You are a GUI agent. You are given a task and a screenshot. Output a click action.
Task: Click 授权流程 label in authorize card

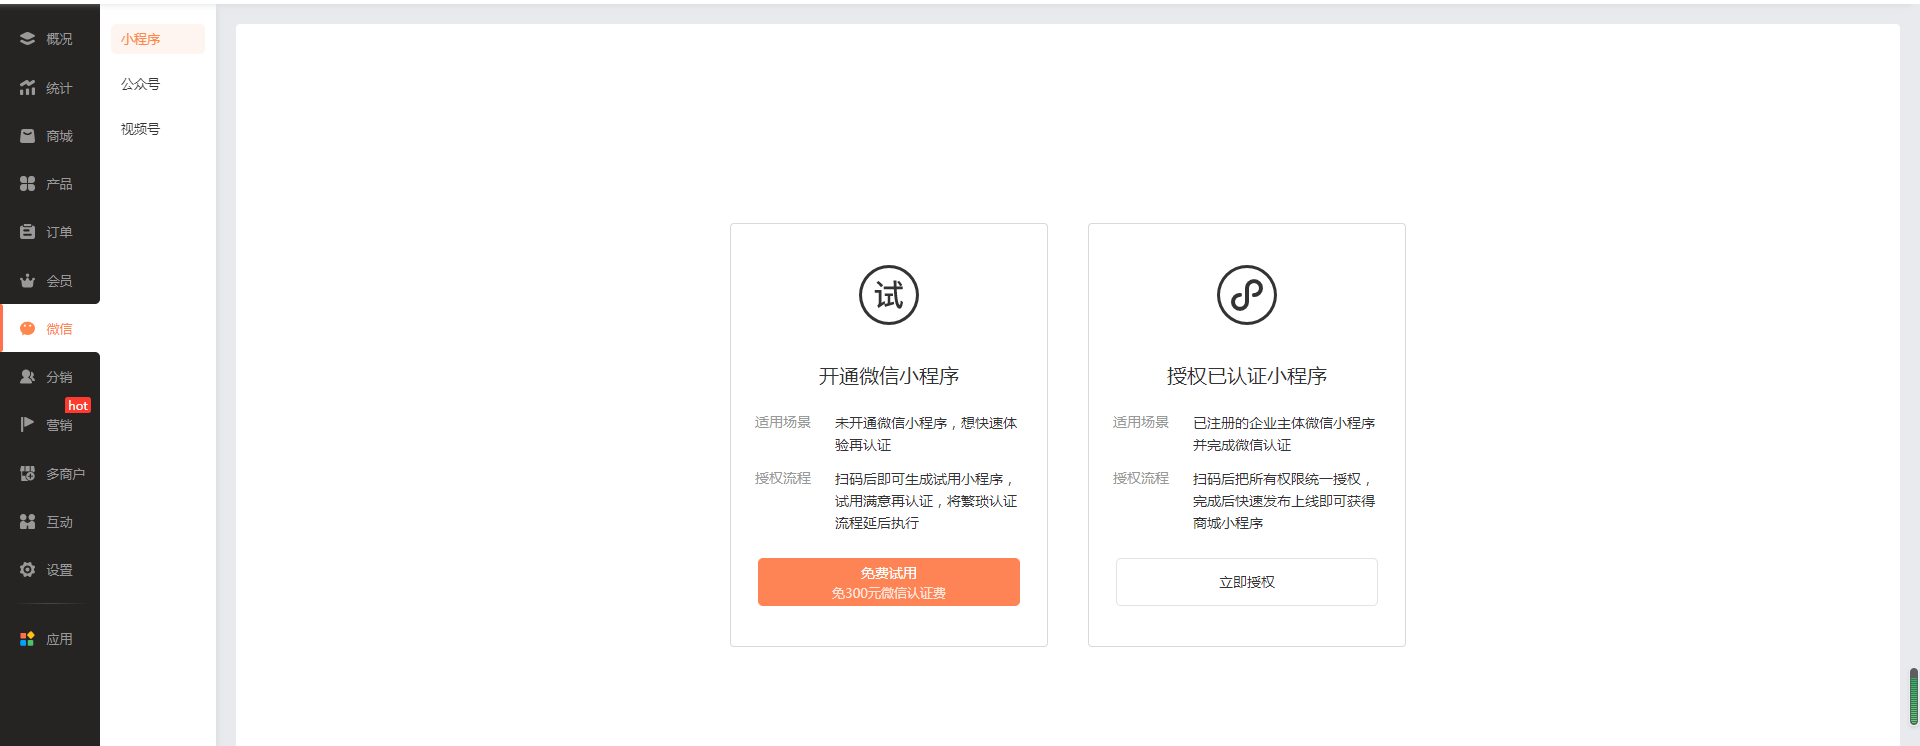pyautogui.click(x=1141, y=478)
